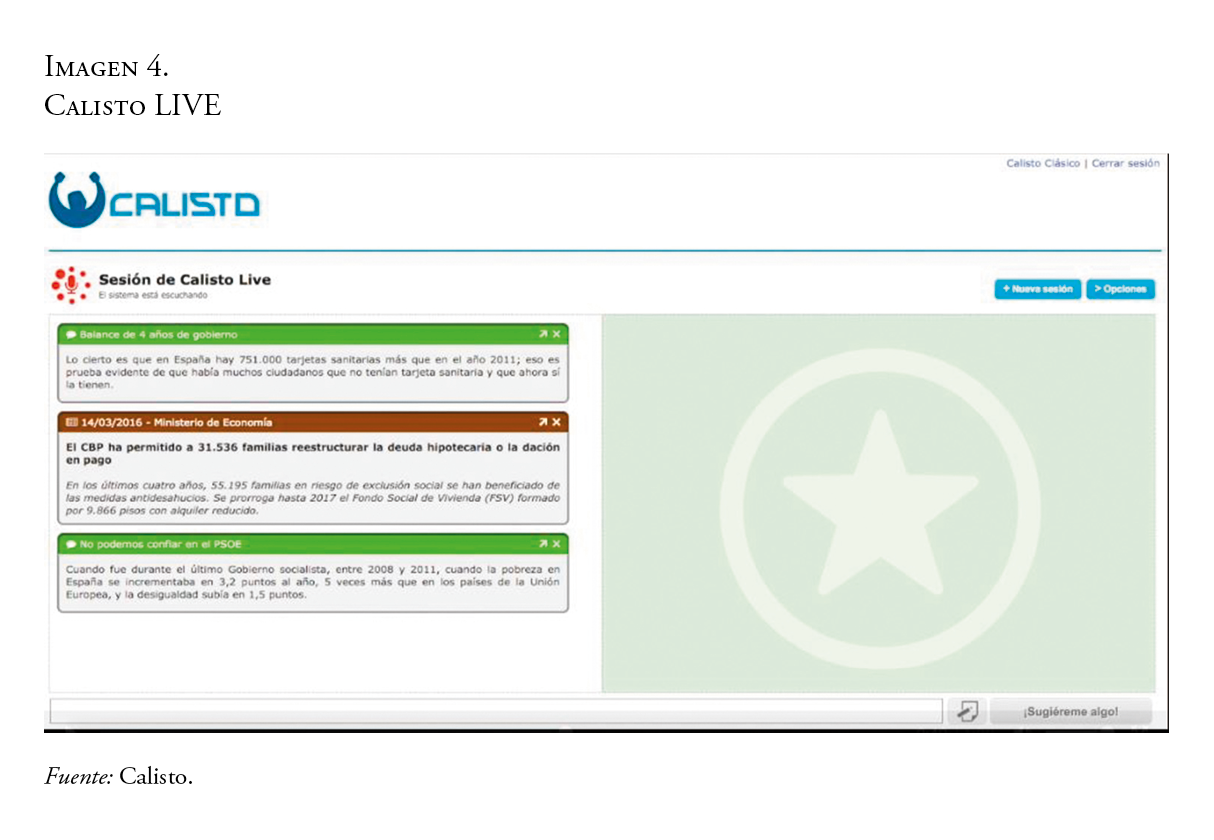Click the note-with-pencil icon beside the text field
The image size is (1214, 840).
(966, 712)
